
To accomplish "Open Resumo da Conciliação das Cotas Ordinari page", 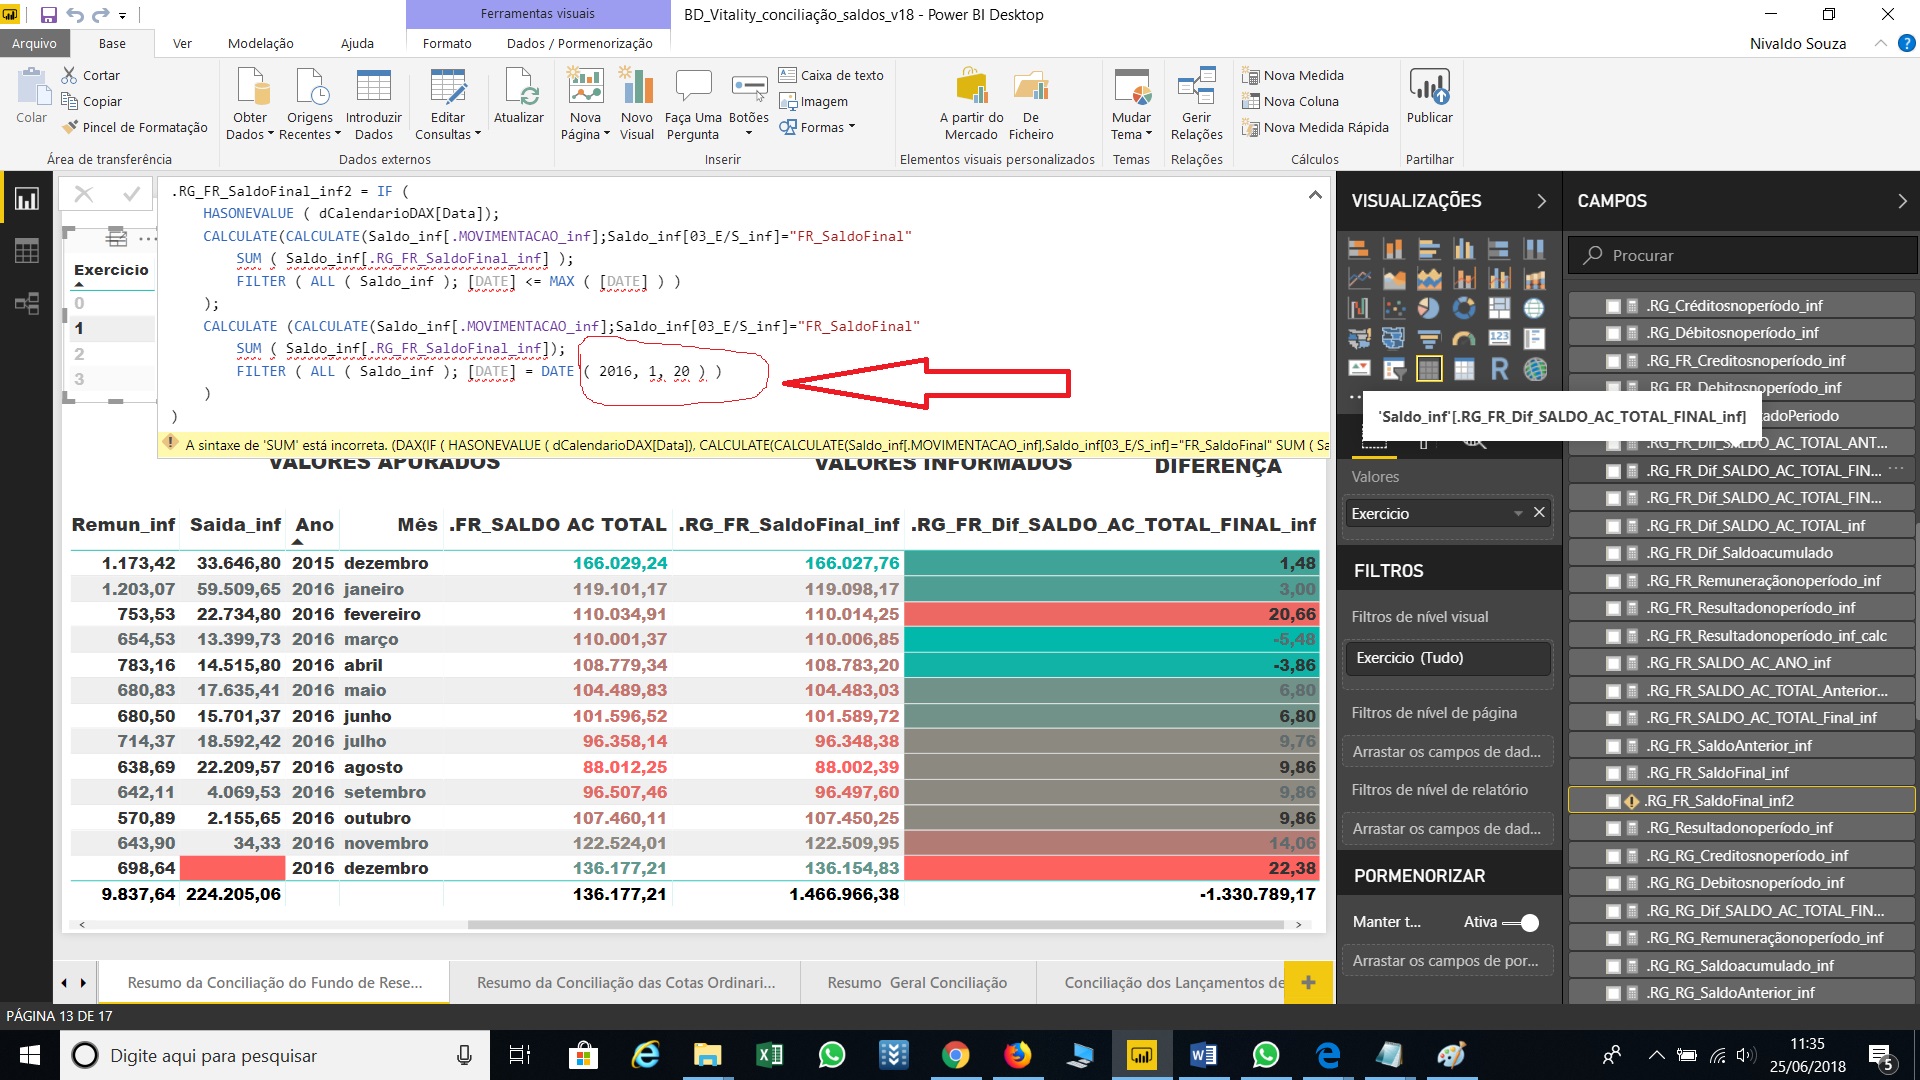I will [x=626, y=983].
